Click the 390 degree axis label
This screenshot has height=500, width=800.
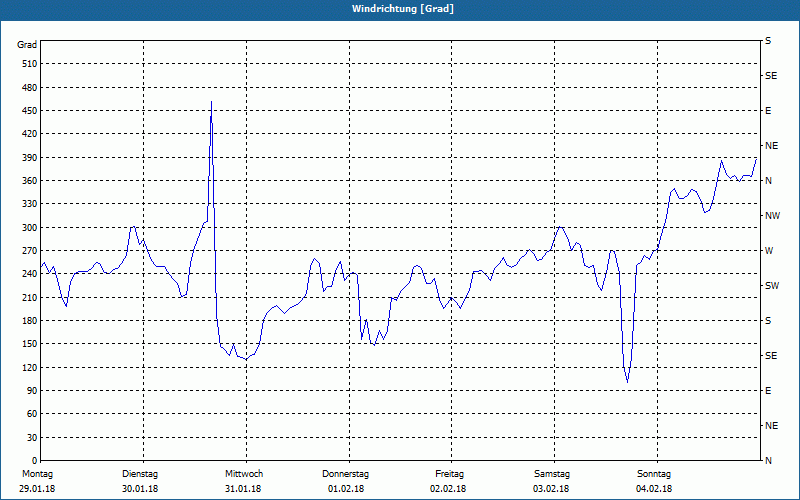tap(30, 157)
